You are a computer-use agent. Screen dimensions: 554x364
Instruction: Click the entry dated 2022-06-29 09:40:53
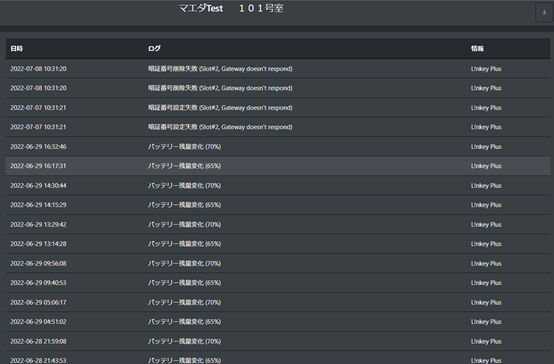(x=278, y=283)
